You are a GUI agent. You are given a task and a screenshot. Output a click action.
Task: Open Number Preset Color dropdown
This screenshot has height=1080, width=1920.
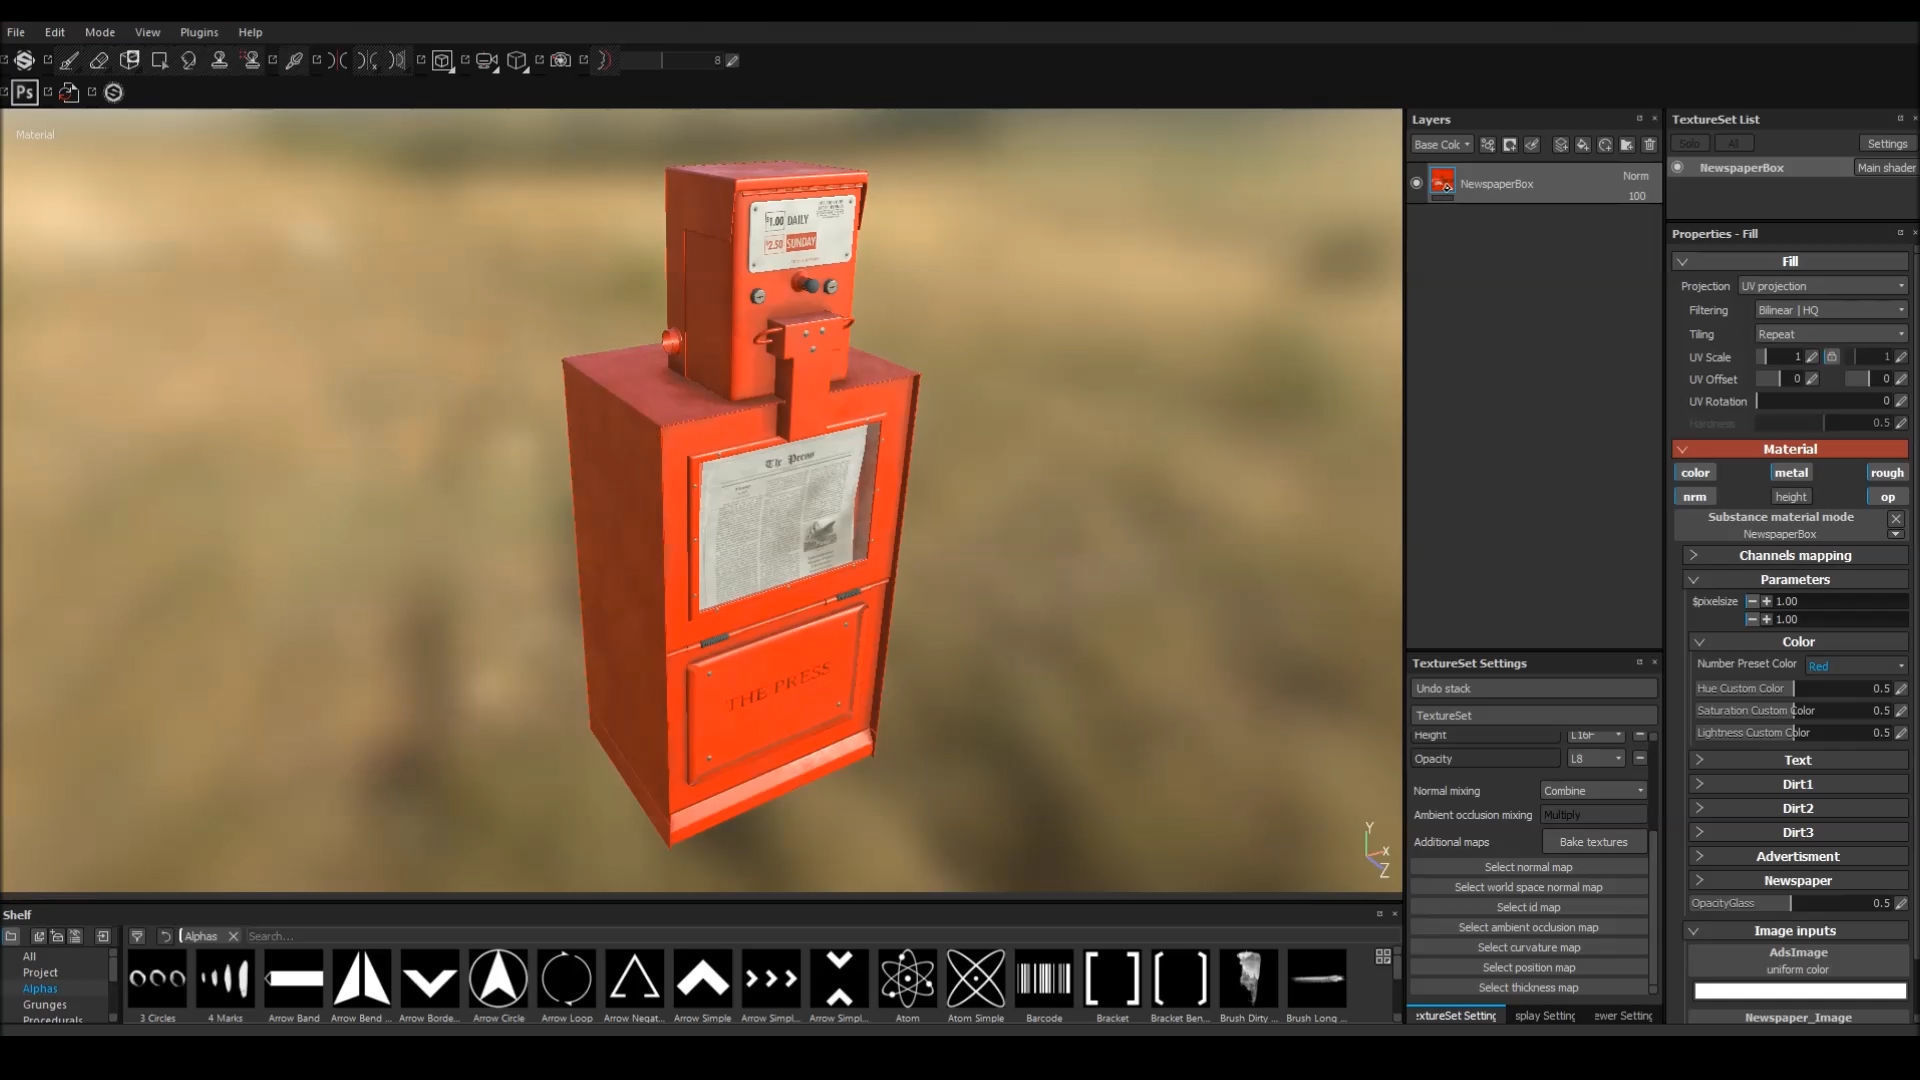point(1856,666)
